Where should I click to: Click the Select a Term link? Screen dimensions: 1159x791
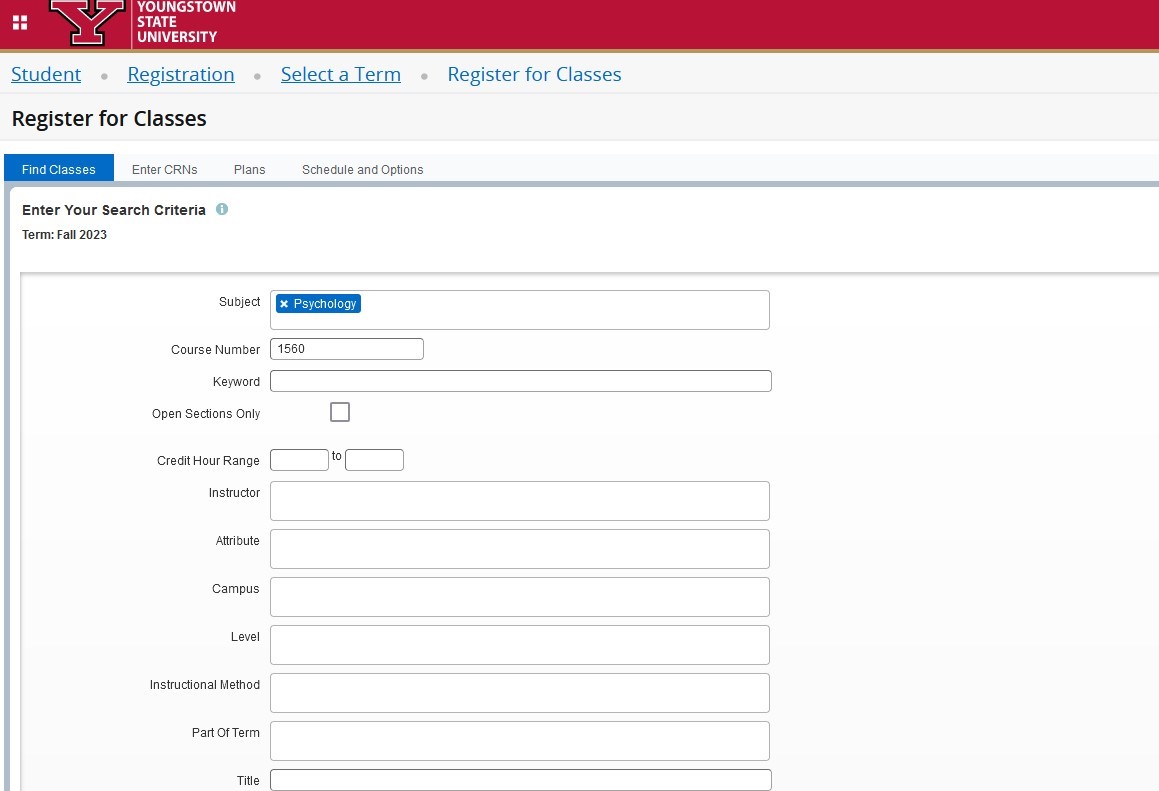tap(341, 75)
